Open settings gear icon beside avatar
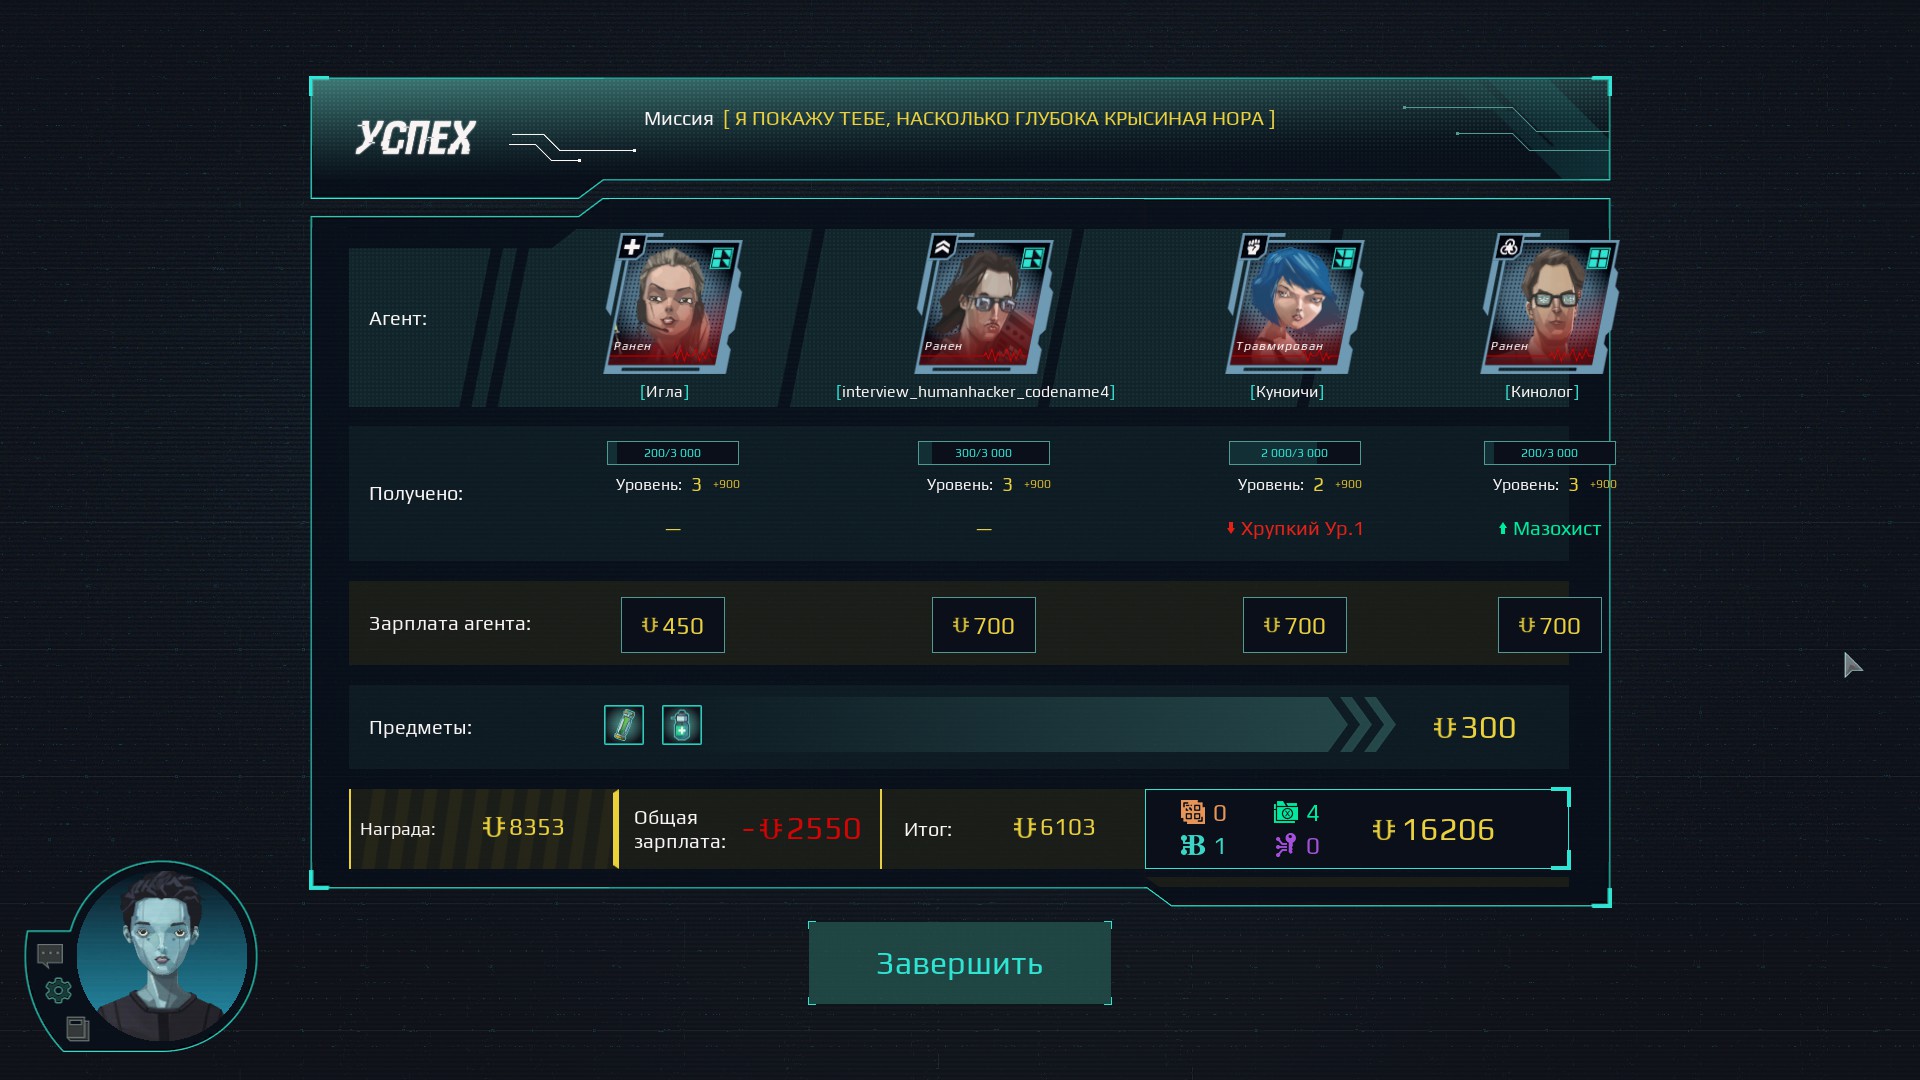This screenshot has width=1920, height=1080. [x=59, y=990]
